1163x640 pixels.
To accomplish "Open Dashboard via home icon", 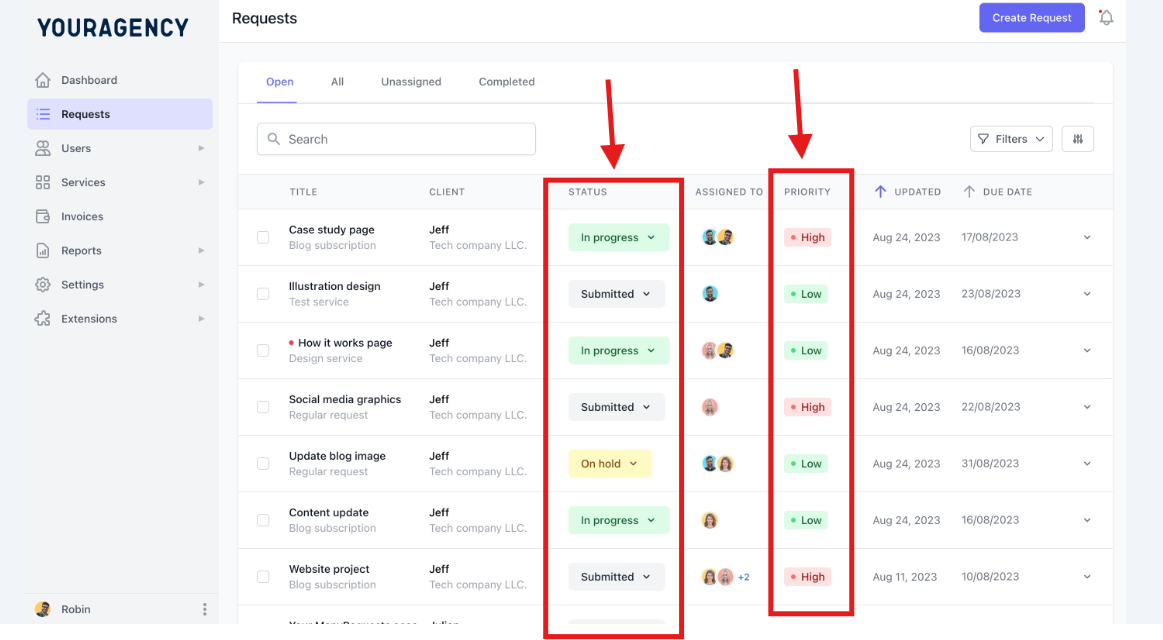I will [43, 80].
